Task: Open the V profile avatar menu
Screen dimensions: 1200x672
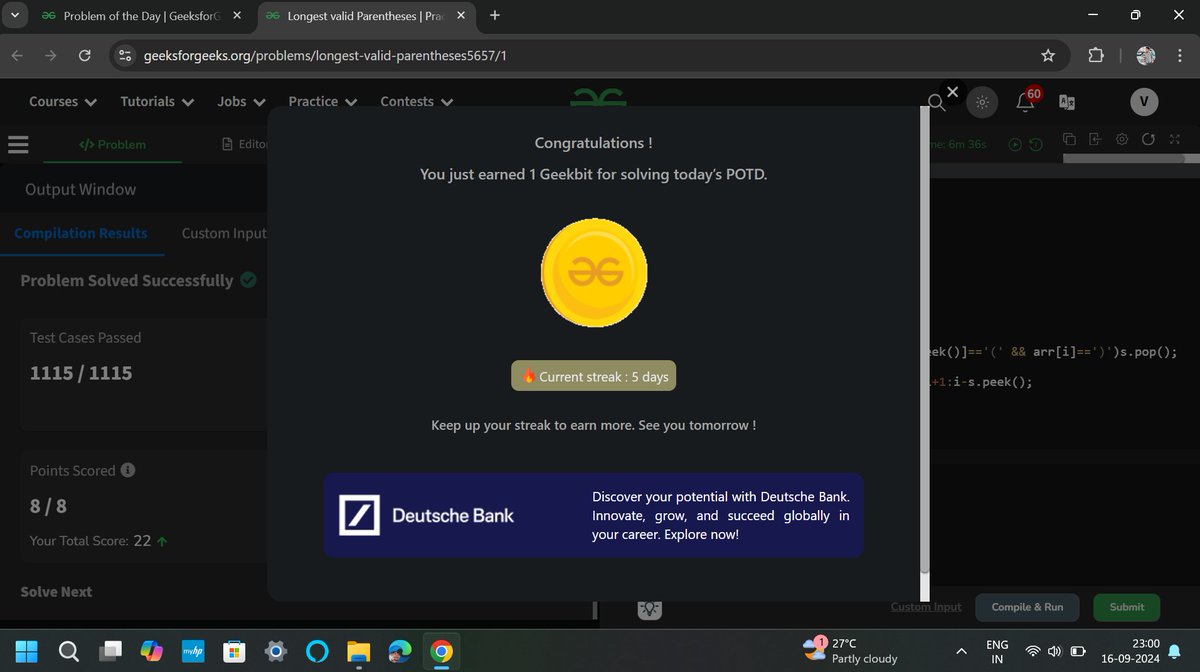Action: 1144,101
